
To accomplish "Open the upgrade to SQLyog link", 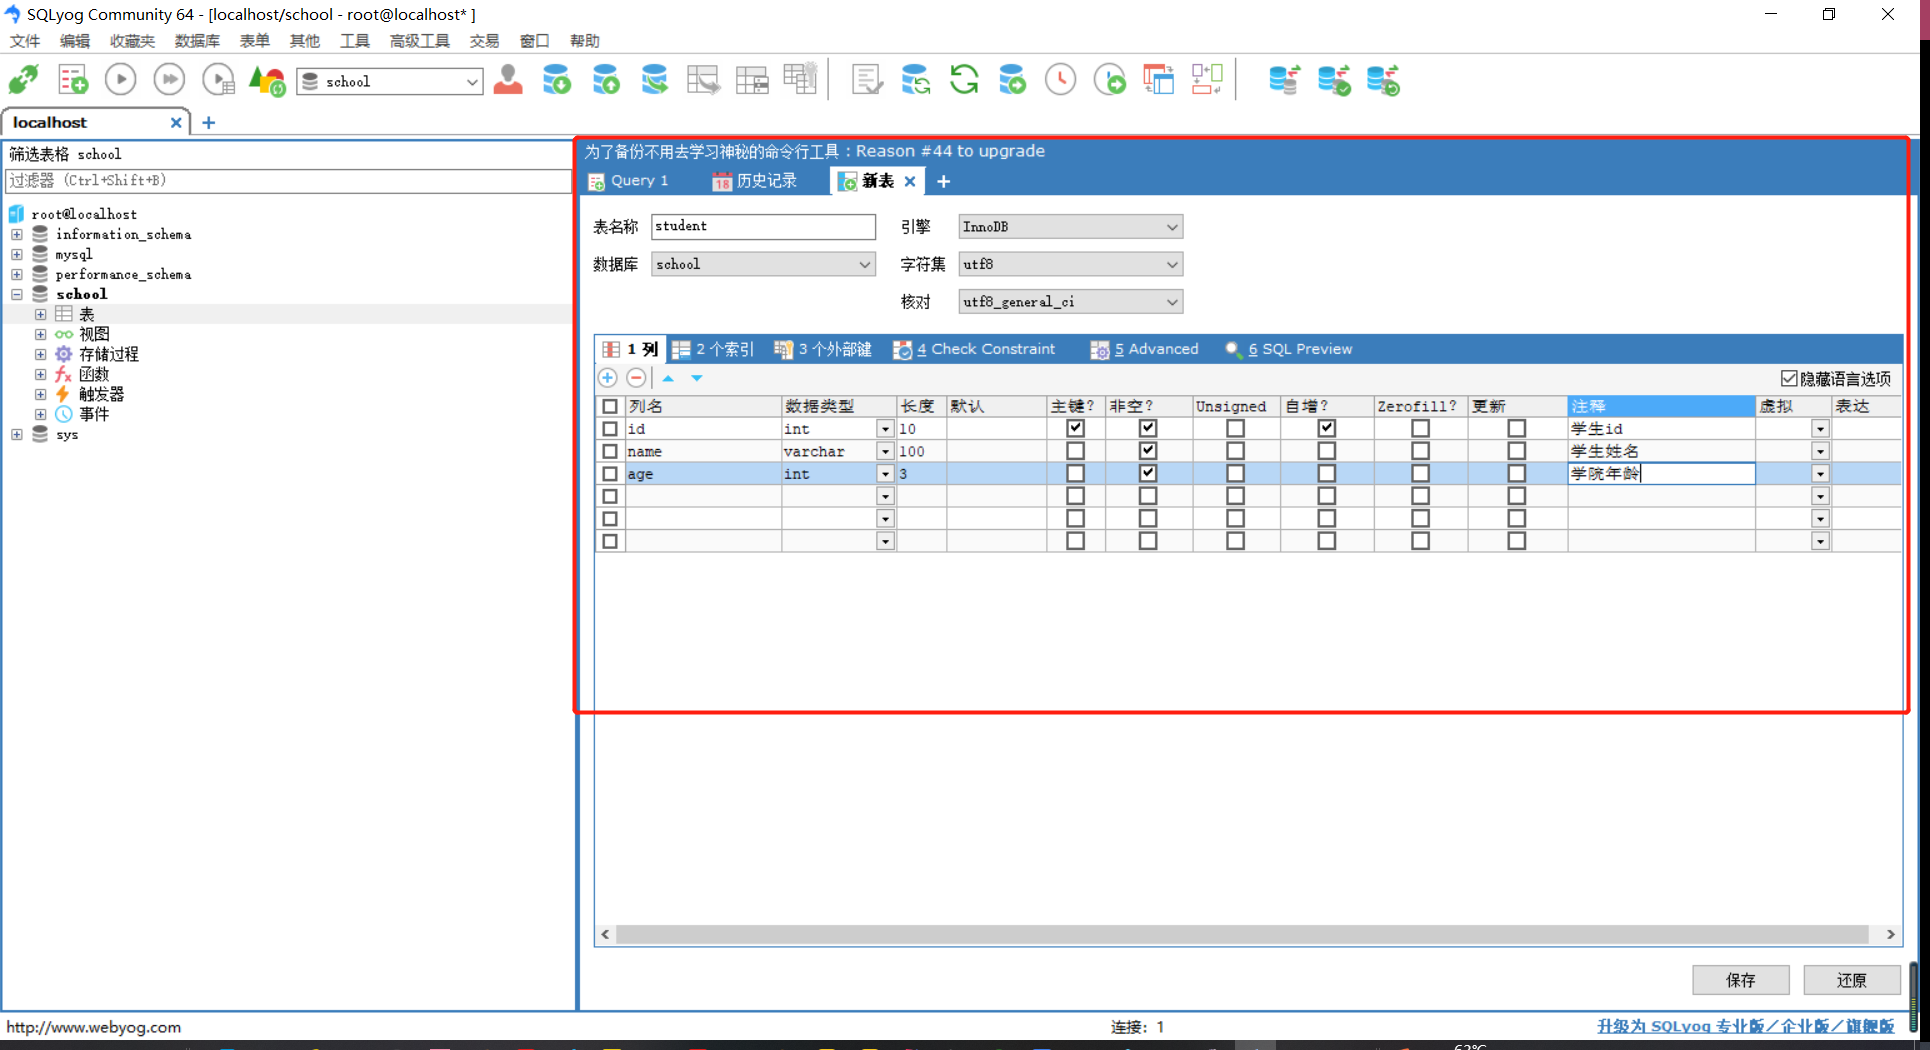I will 1745,1026.
